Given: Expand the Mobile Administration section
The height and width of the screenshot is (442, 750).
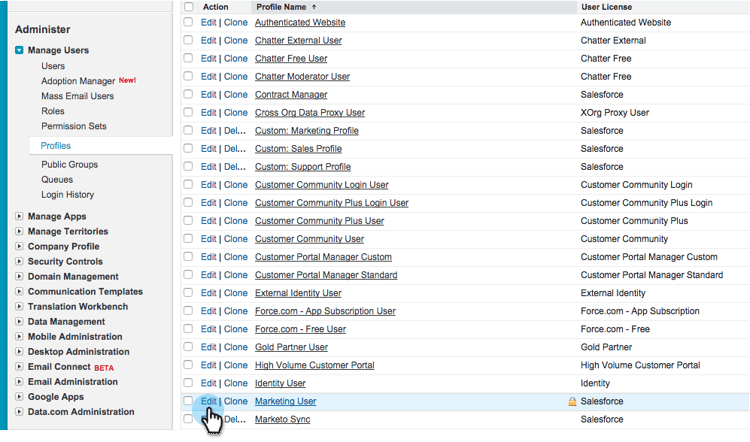Looking at the screenshot, I should point(19,336).
